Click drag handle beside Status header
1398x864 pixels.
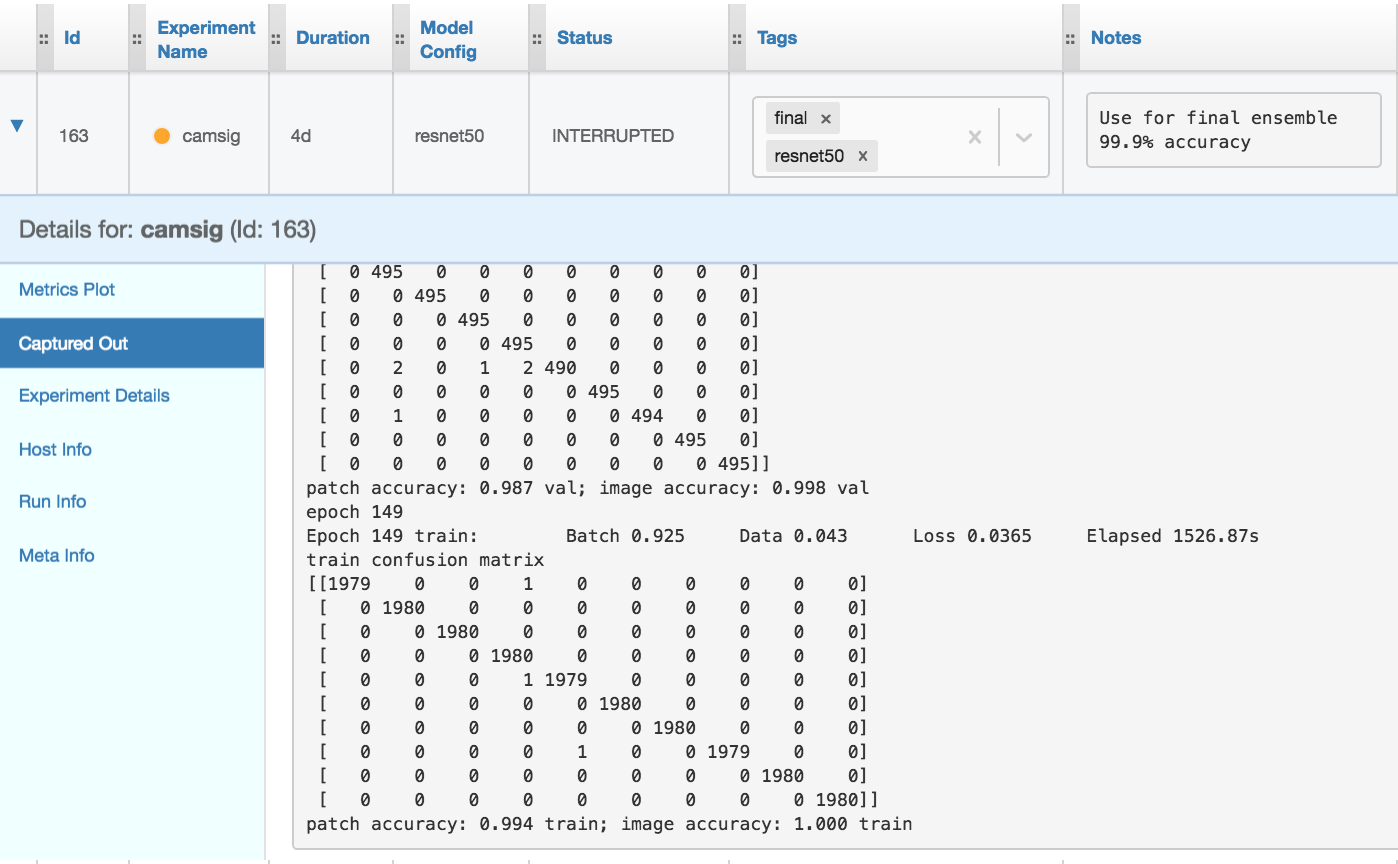click(x=537, y=39)
